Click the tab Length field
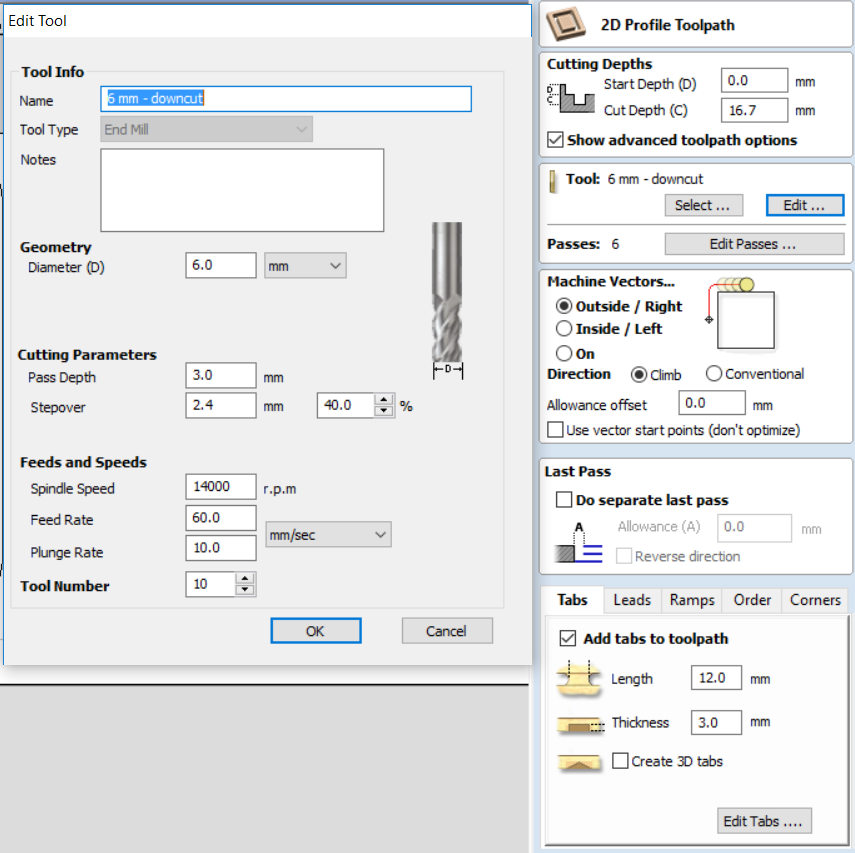The image size is (855, 853). 716,678
